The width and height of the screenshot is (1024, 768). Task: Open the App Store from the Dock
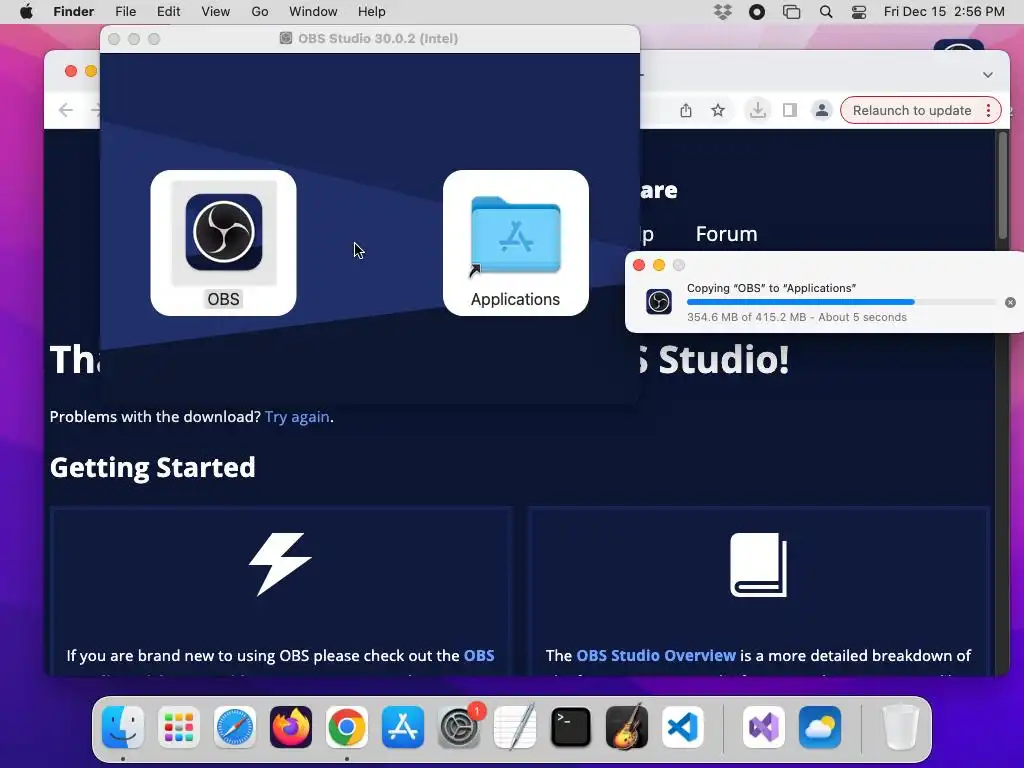click(x=403, y=727)
